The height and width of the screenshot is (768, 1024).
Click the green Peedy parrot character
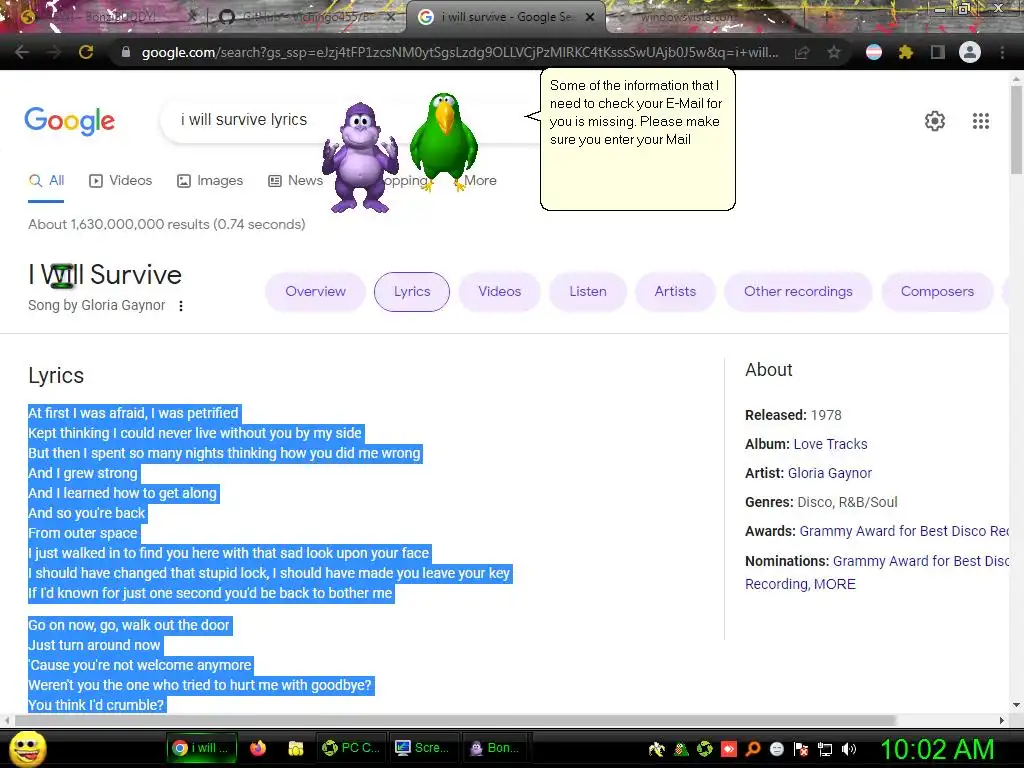click(x=444, y=142)
